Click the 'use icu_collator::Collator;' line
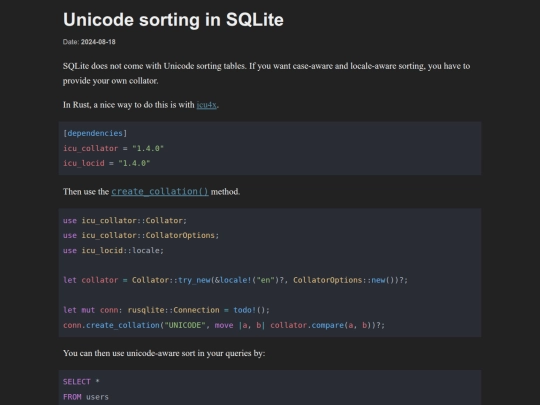Screen dimensions: 540x405 pos(125,220)
